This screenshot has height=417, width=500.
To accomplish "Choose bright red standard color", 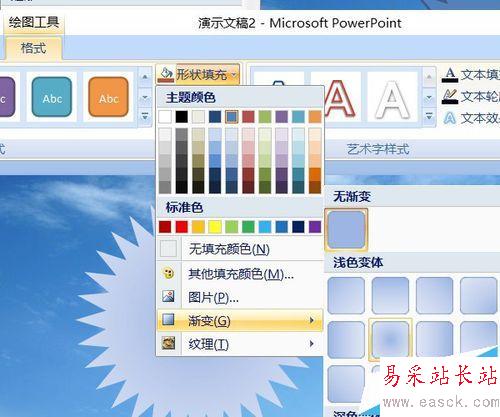I will coord(182,227).
